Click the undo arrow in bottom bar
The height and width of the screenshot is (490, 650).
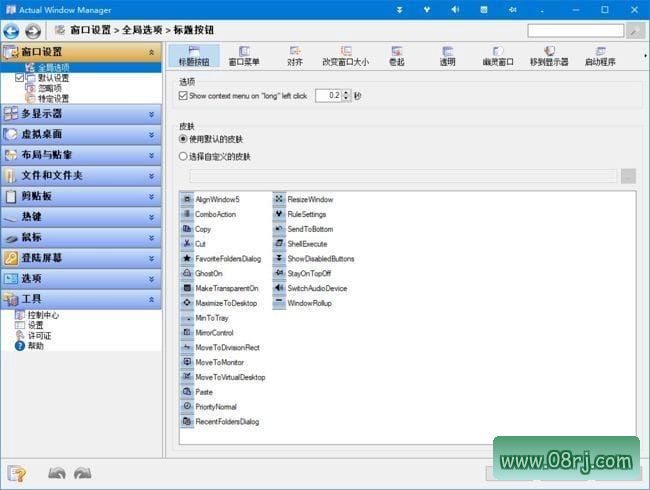[57, 473]
